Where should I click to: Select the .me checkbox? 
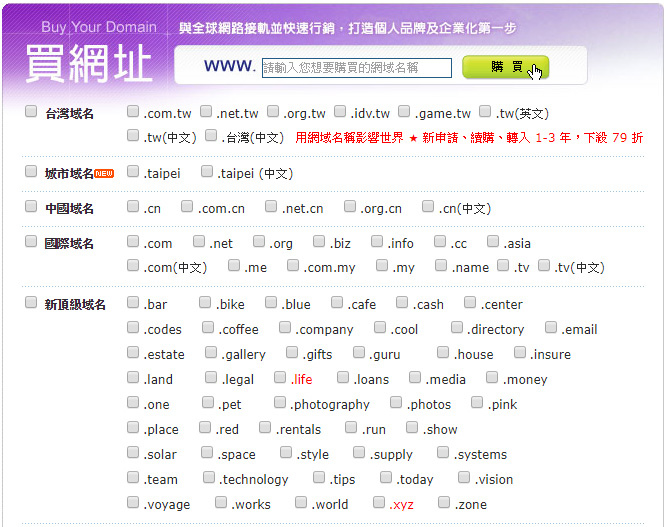click(x=234, y=266)
